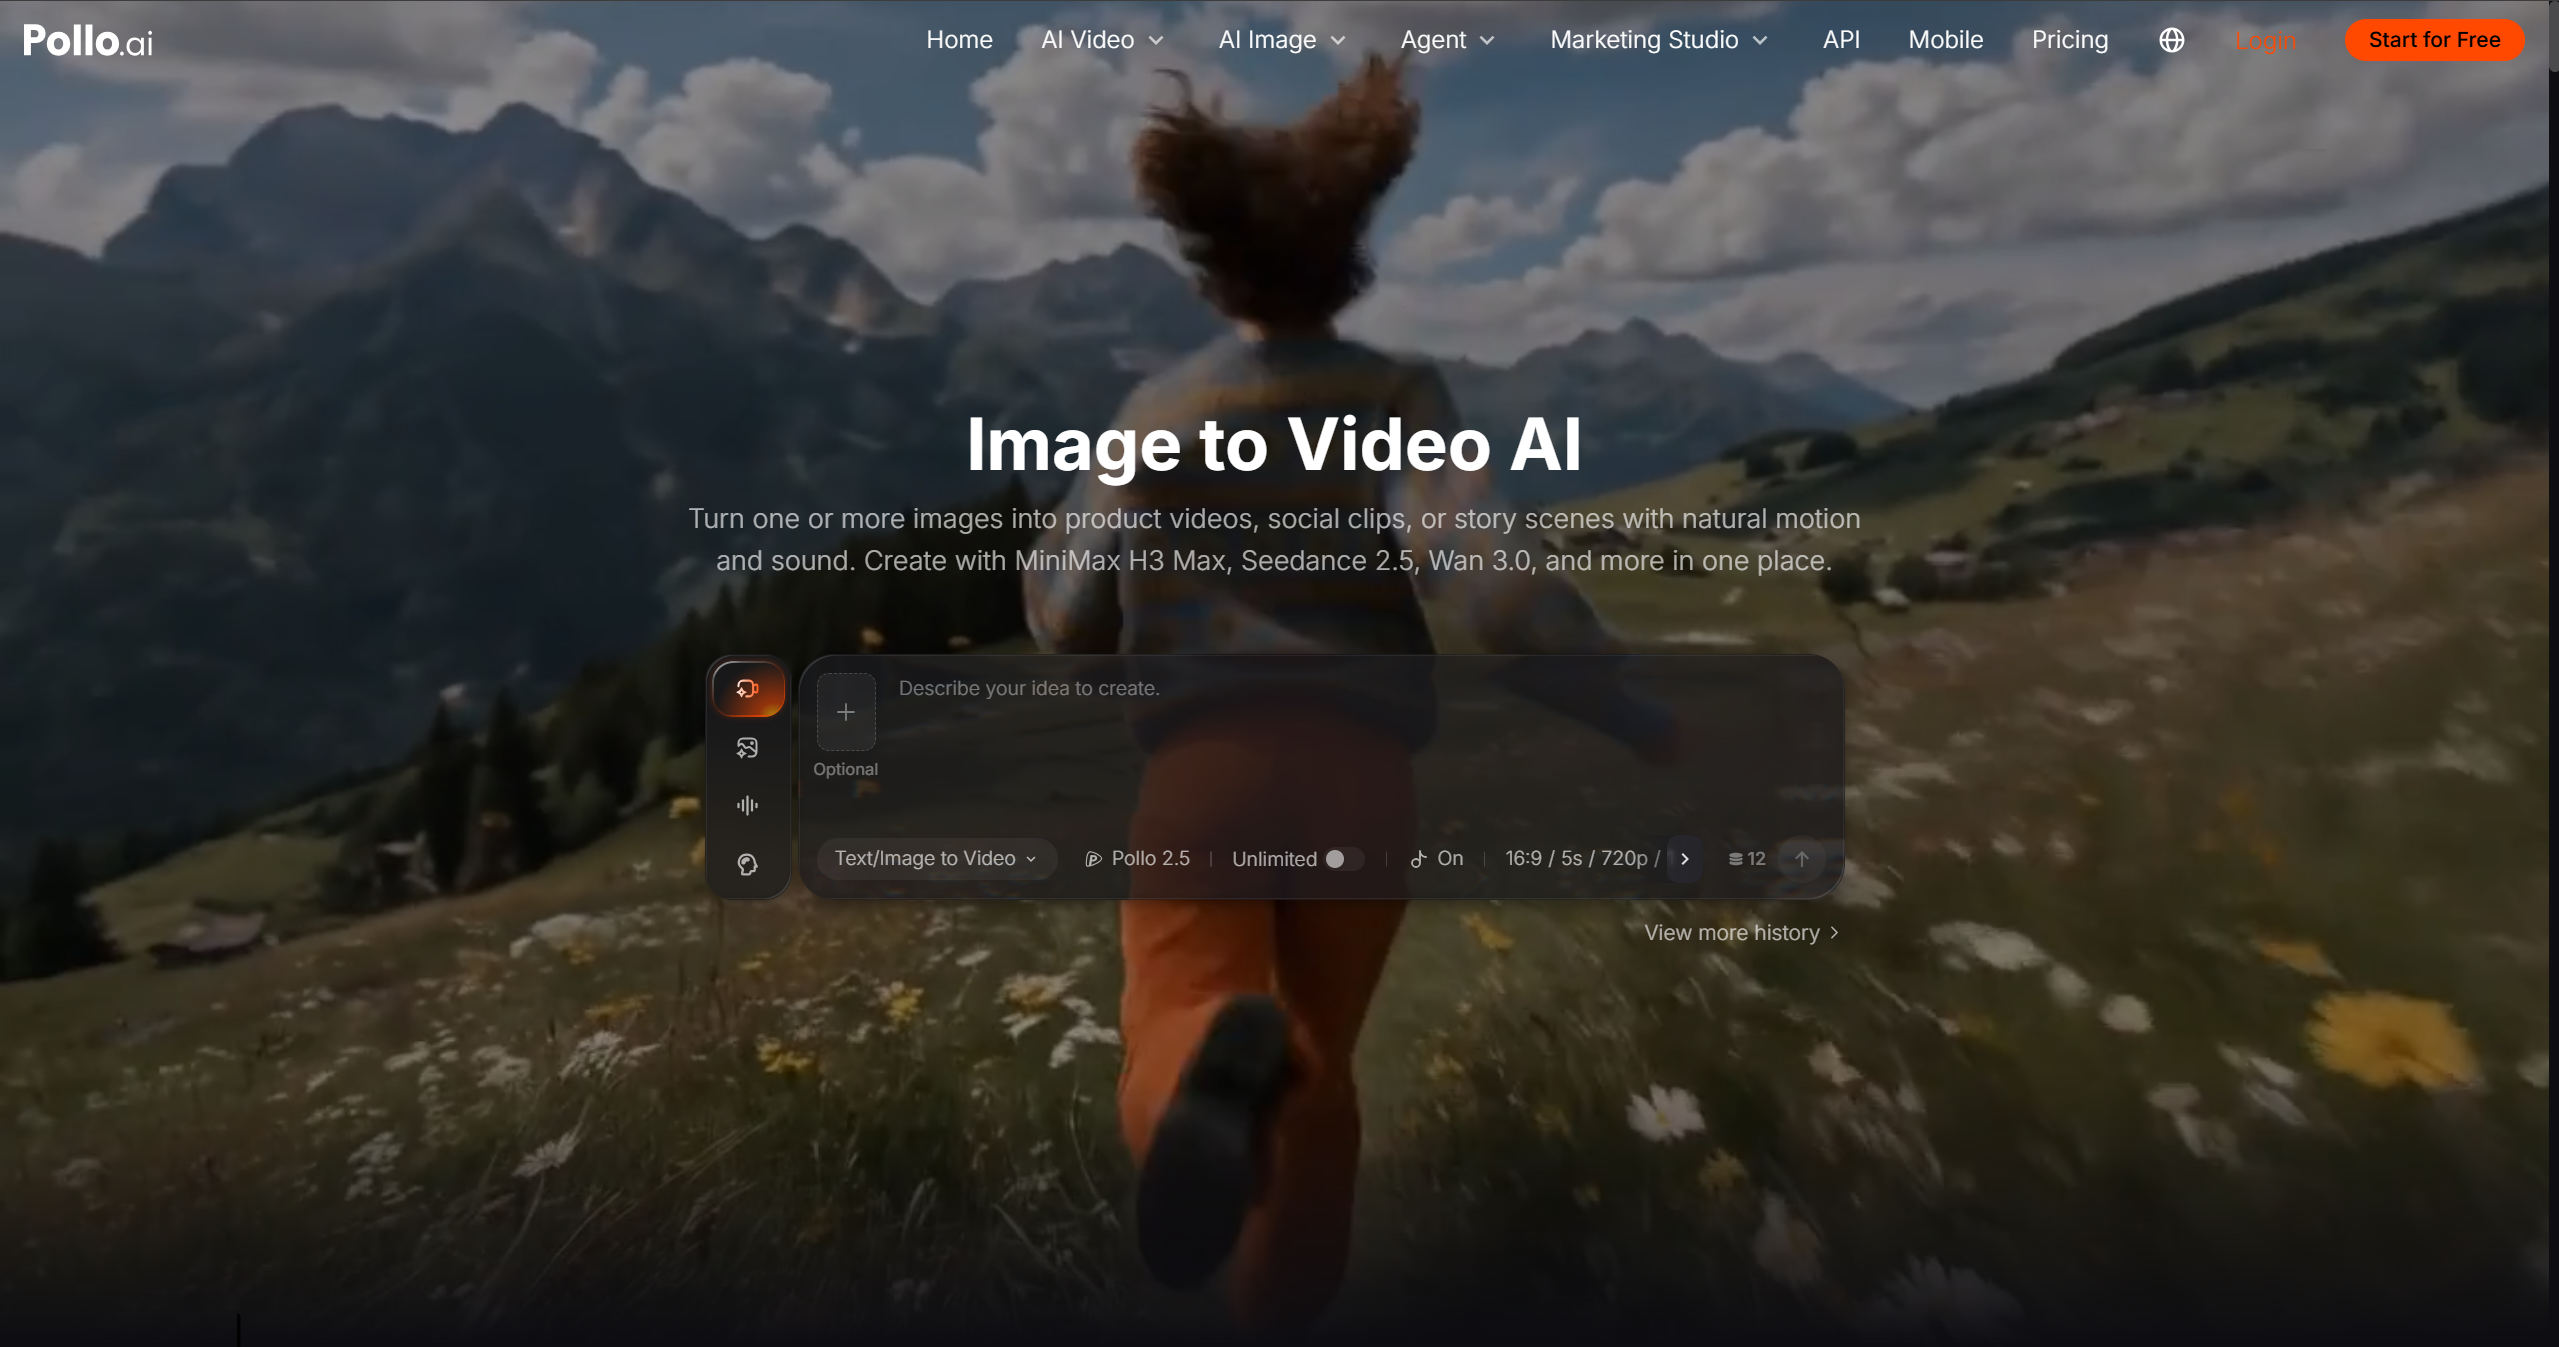The width and height of the screenshot is (2559, 1347).
Task: Expand the Agent menu
Action: pos(1447,40)
